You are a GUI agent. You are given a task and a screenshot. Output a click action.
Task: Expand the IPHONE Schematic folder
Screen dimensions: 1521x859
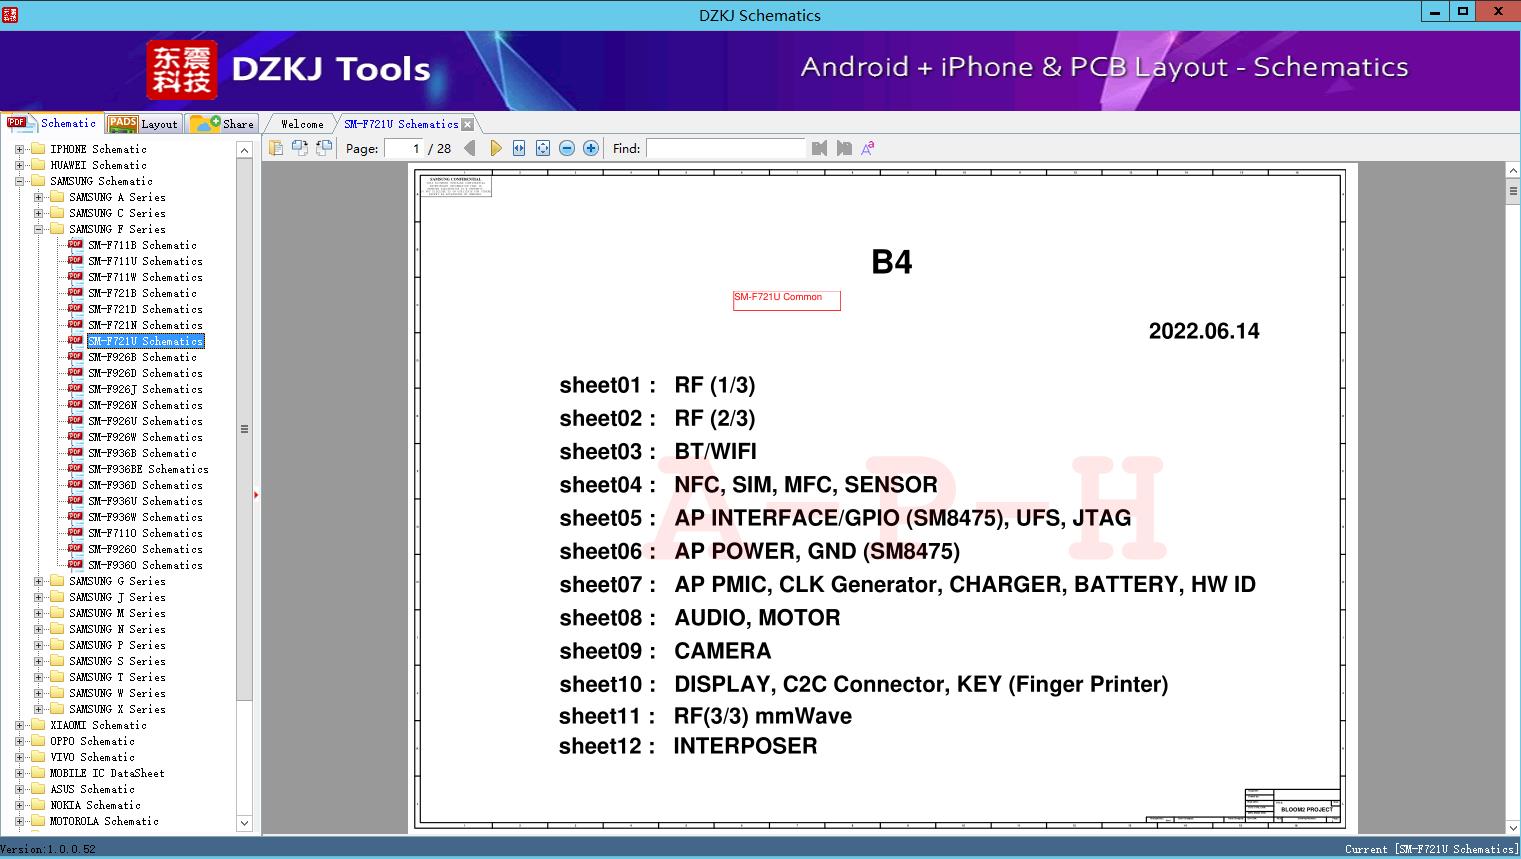[x=19, y=149]
